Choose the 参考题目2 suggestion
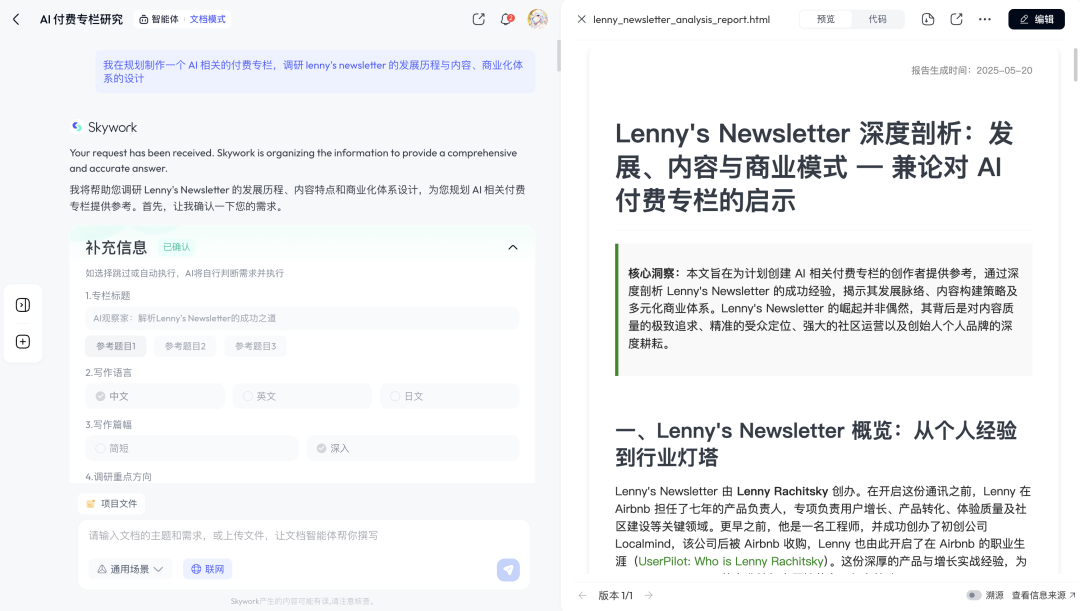1080x611 pixels. pyautogui.click(x=185, y=346)
